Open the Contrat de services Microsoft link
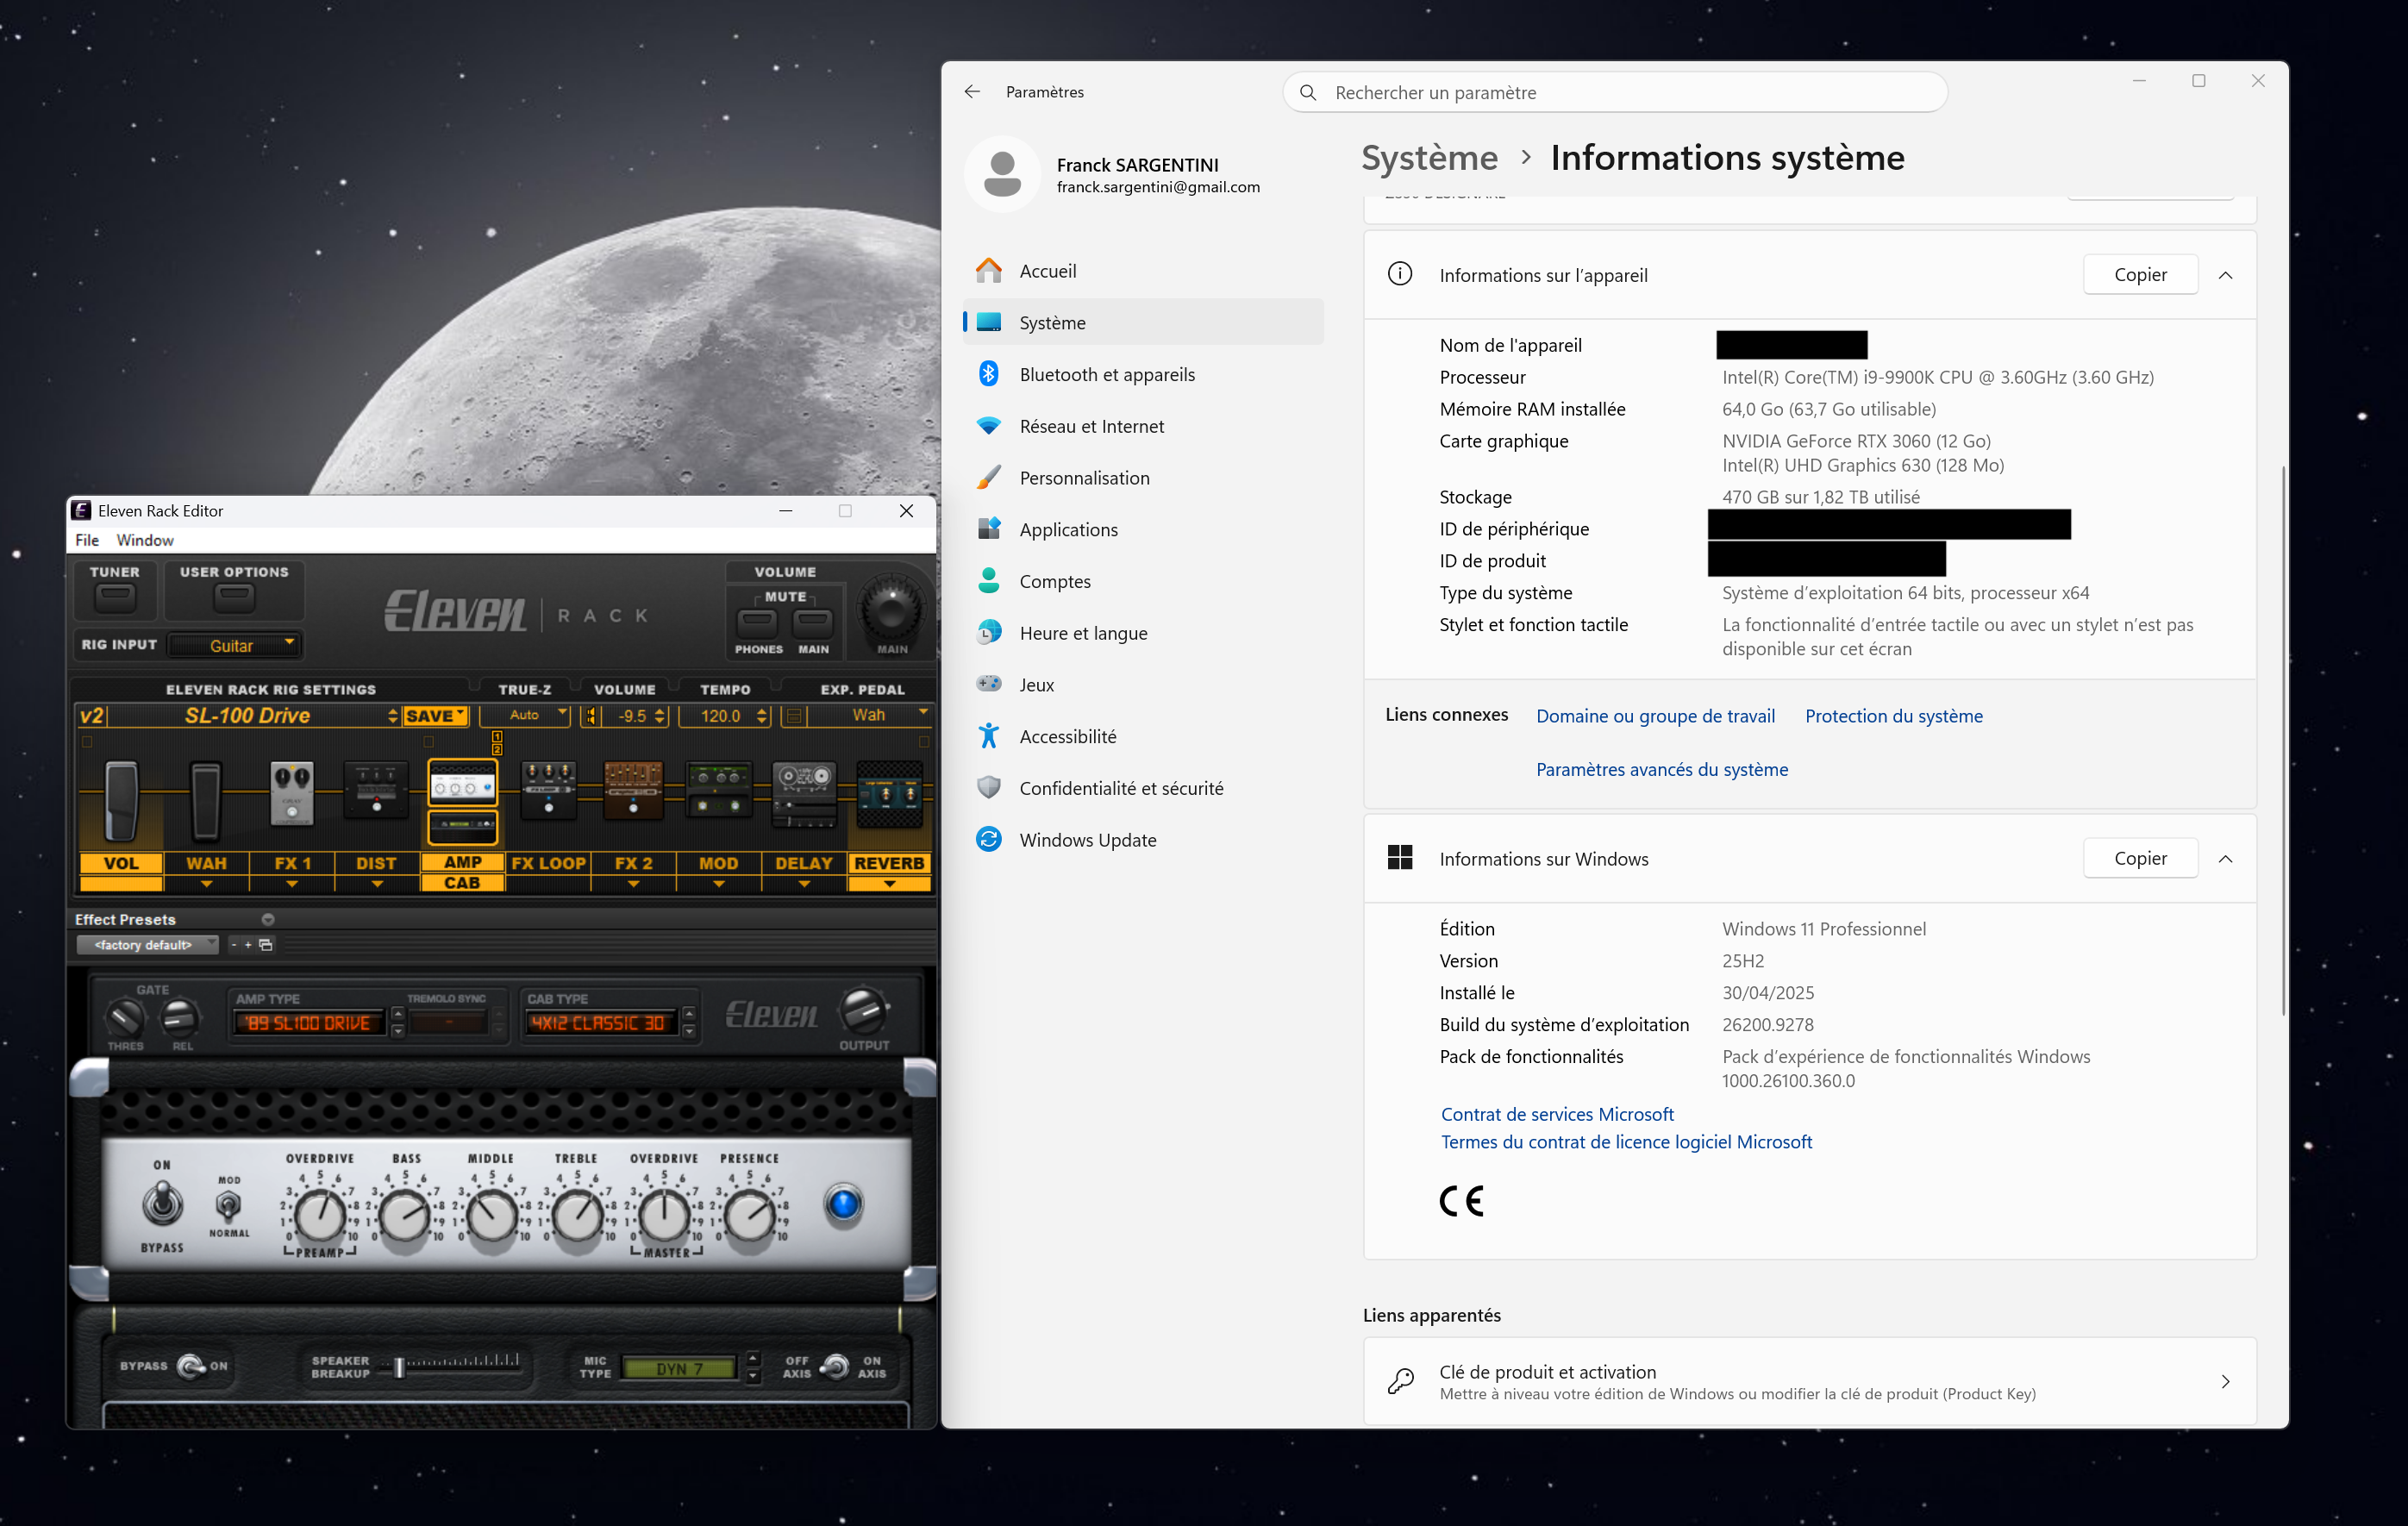Image resolution: width=2408 pixels, height=1526 pixels. (1557, 1114)
